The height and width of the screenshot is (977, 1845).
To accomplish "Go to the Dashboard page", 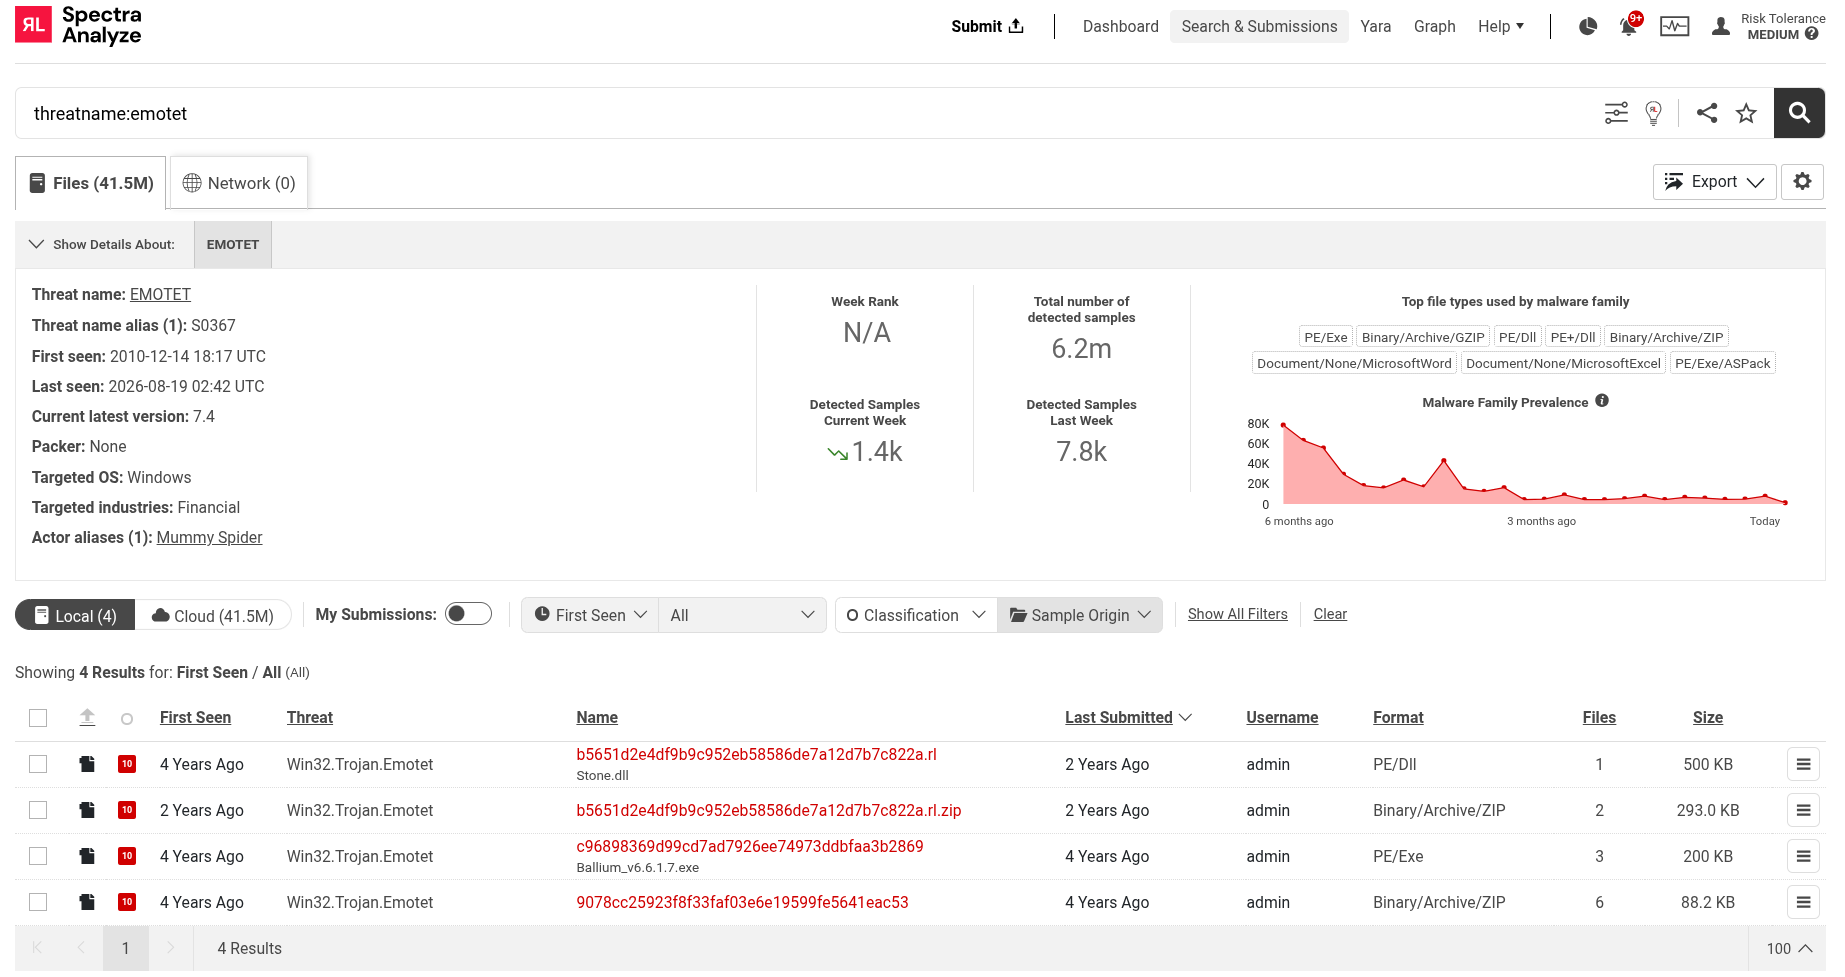I will point(1120,26).
